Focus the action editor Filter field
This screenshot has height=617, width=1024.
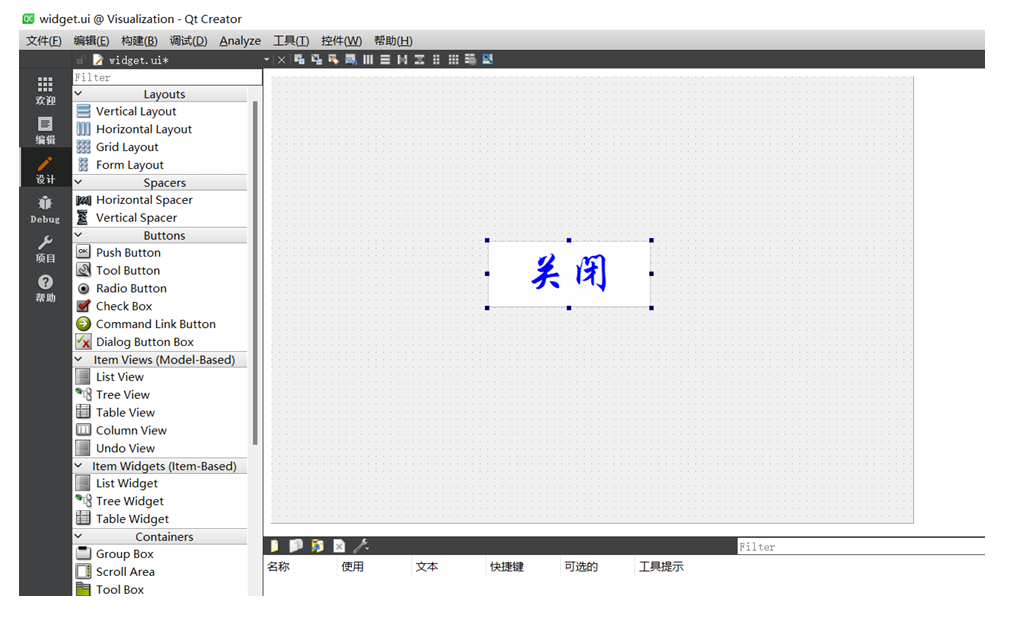pyautogui.click(x=861, y=546)
